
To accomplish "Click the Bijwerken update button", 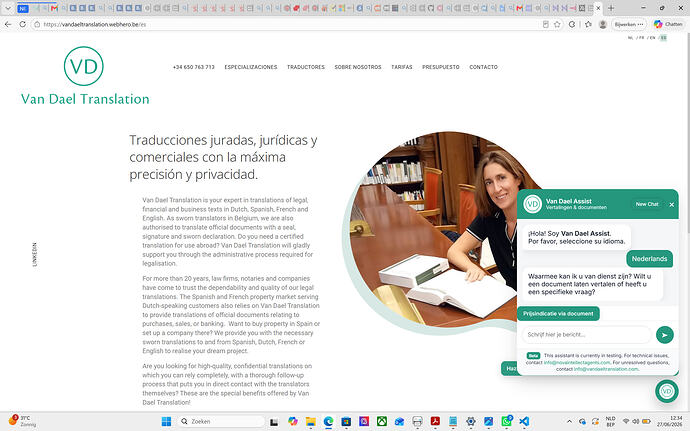I will tap(629, 25).
